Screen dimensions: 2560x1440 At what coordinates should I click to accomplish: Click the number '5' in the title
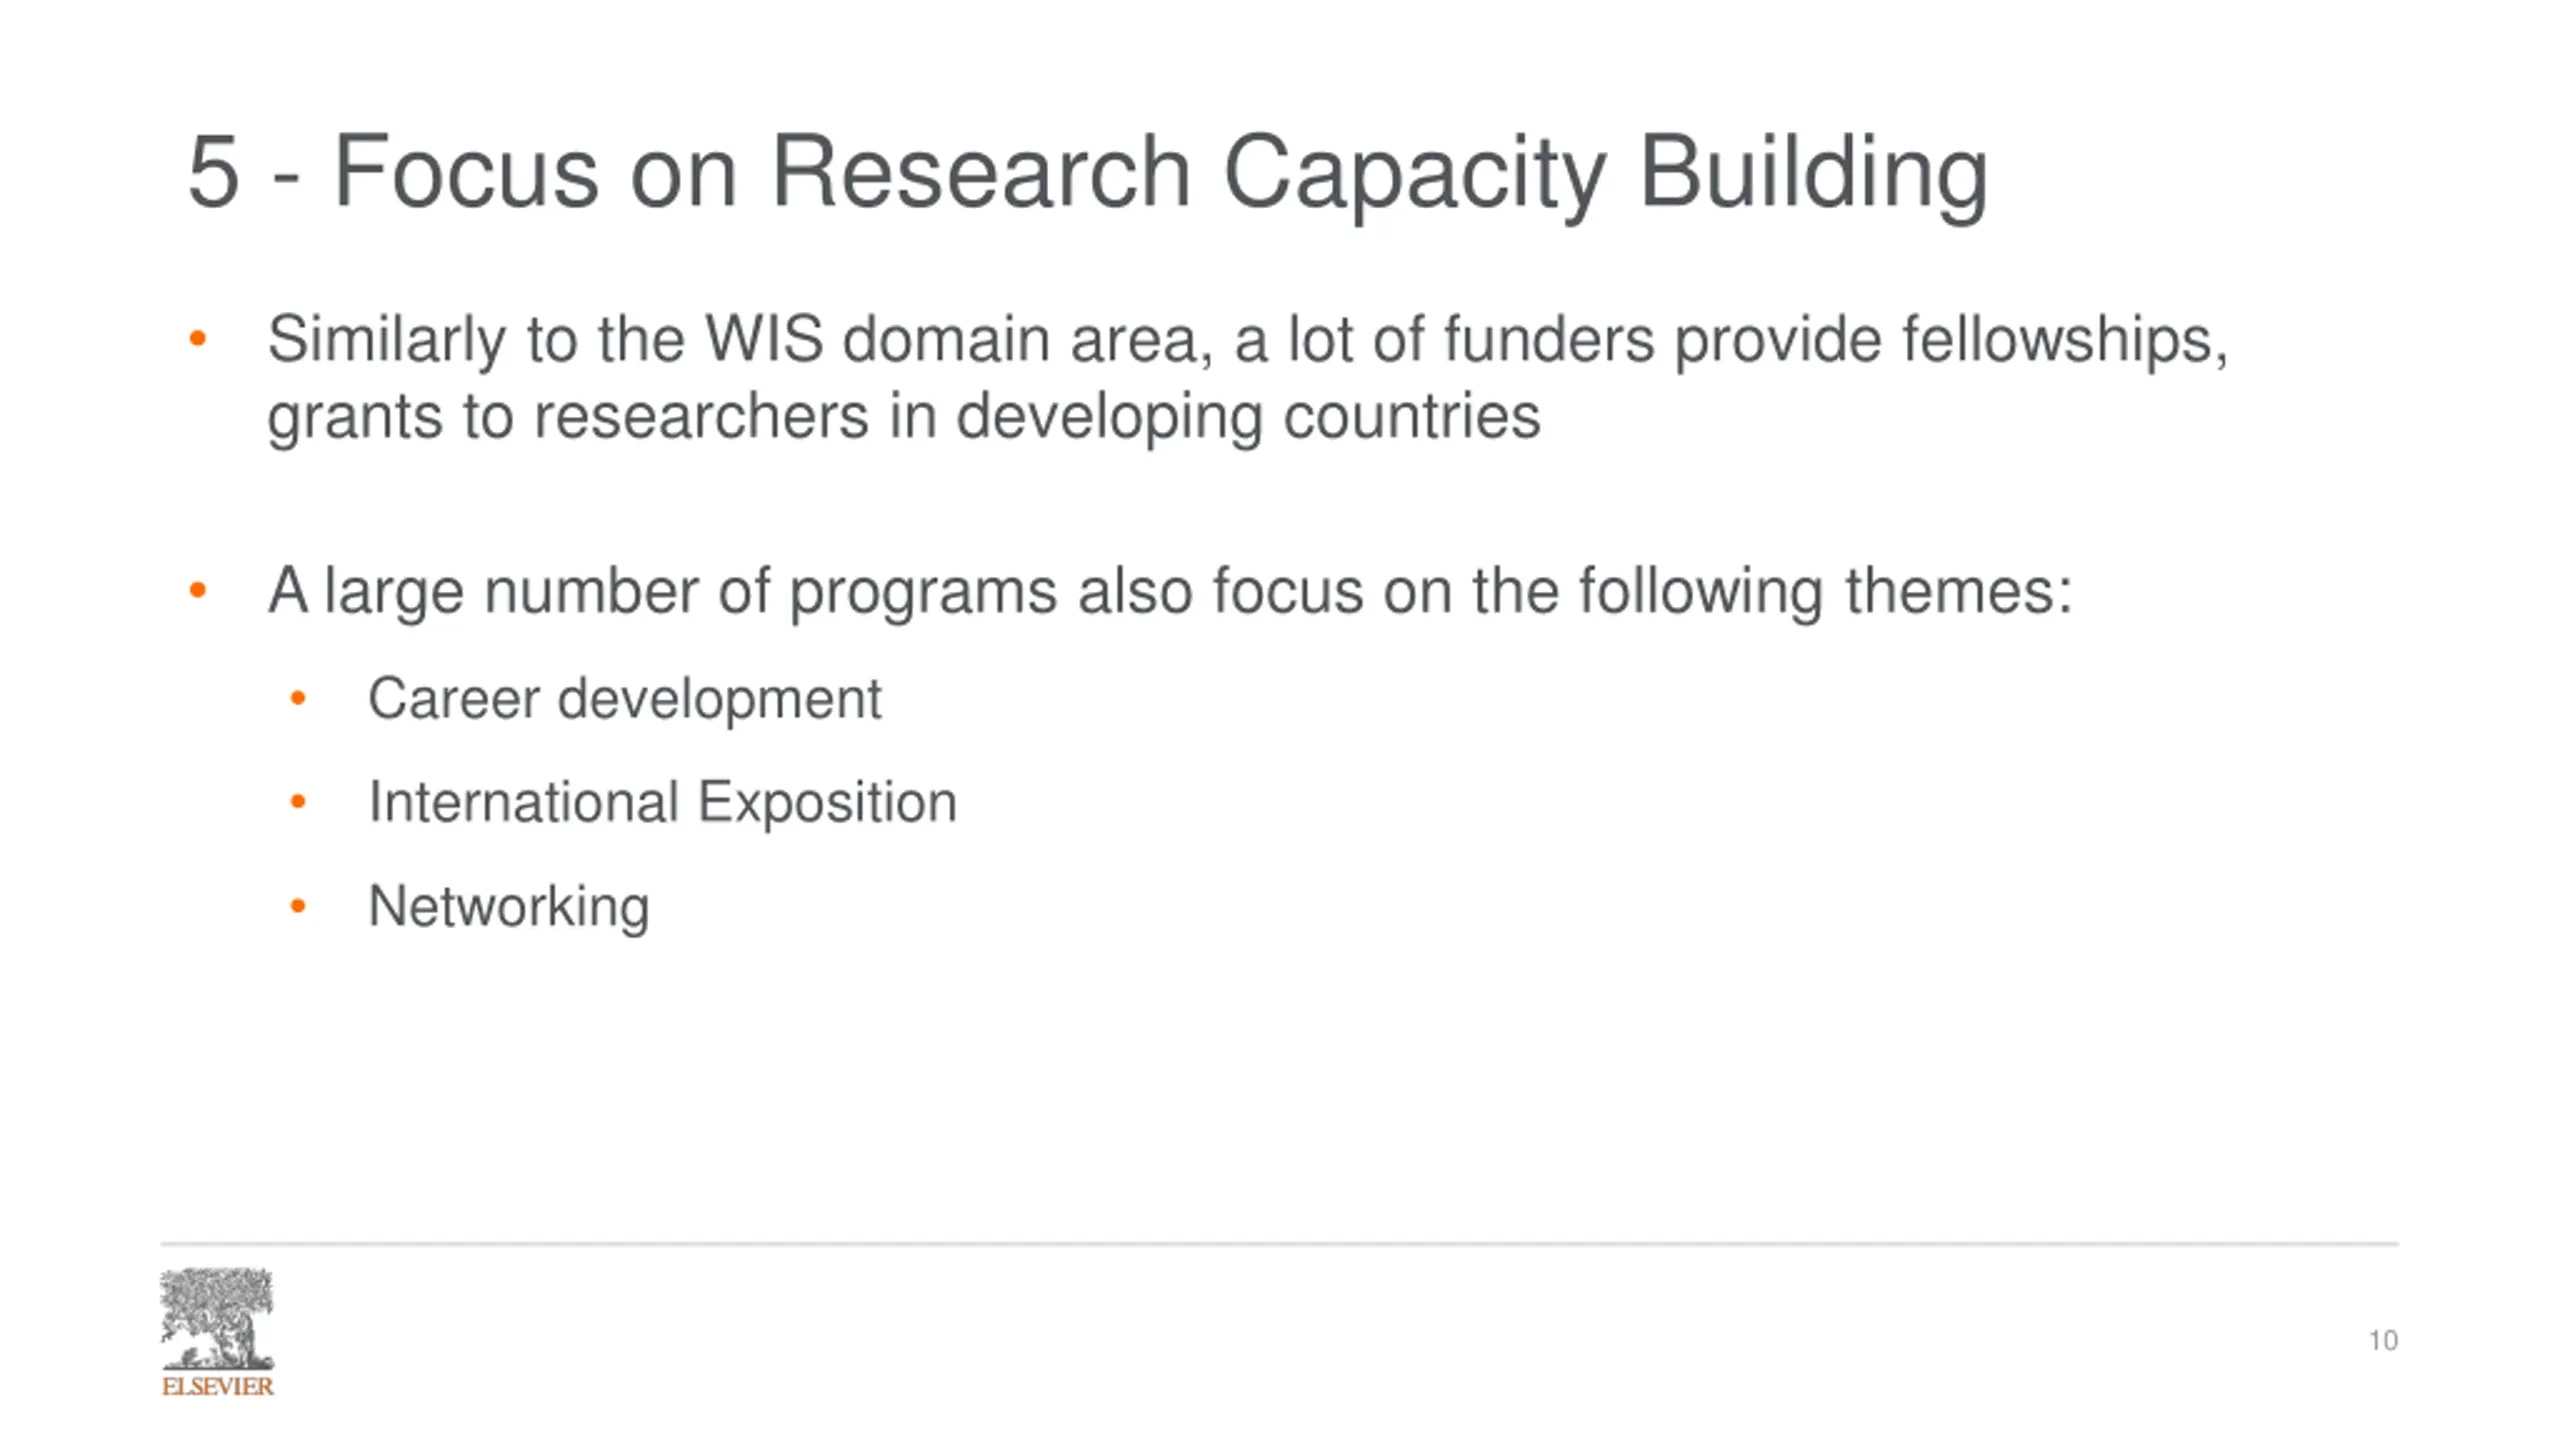tap(214, 172)
